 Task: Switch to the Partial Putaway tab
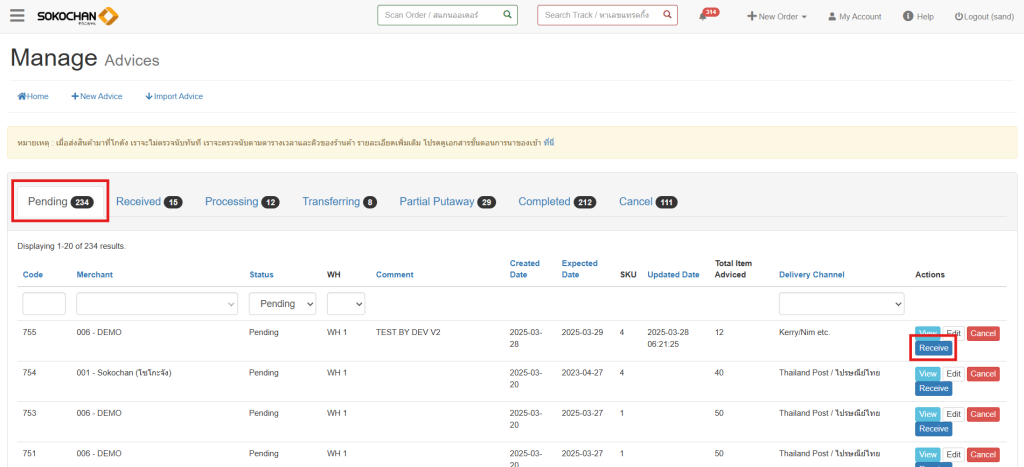448,202
